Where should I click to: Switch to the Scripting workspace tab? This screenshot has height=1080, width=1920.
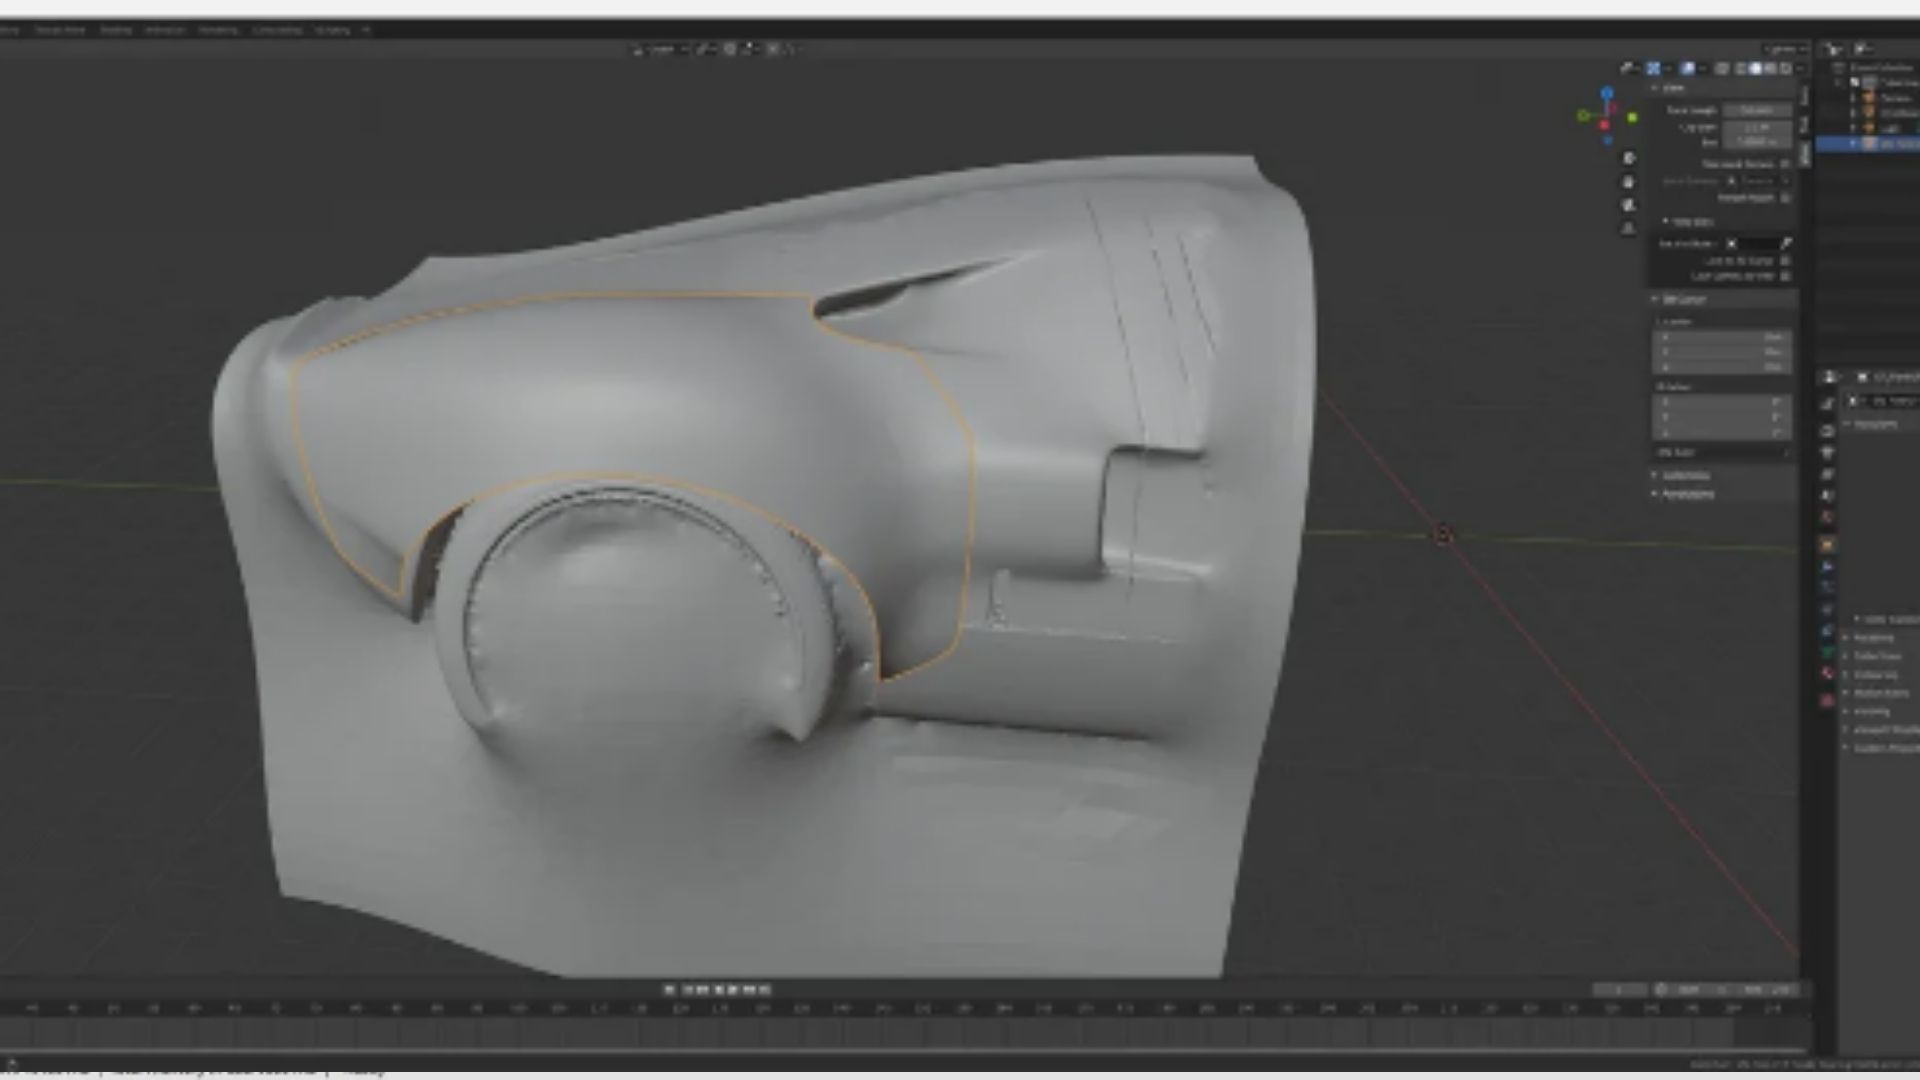pyautogui.click(x=333, y=30)
